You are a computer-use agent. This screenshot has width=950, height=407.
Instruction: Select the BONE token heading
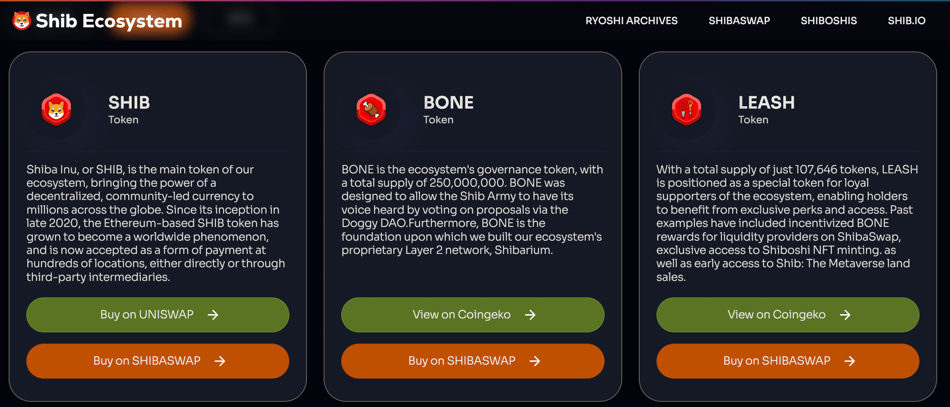click(x=448, y=102)
